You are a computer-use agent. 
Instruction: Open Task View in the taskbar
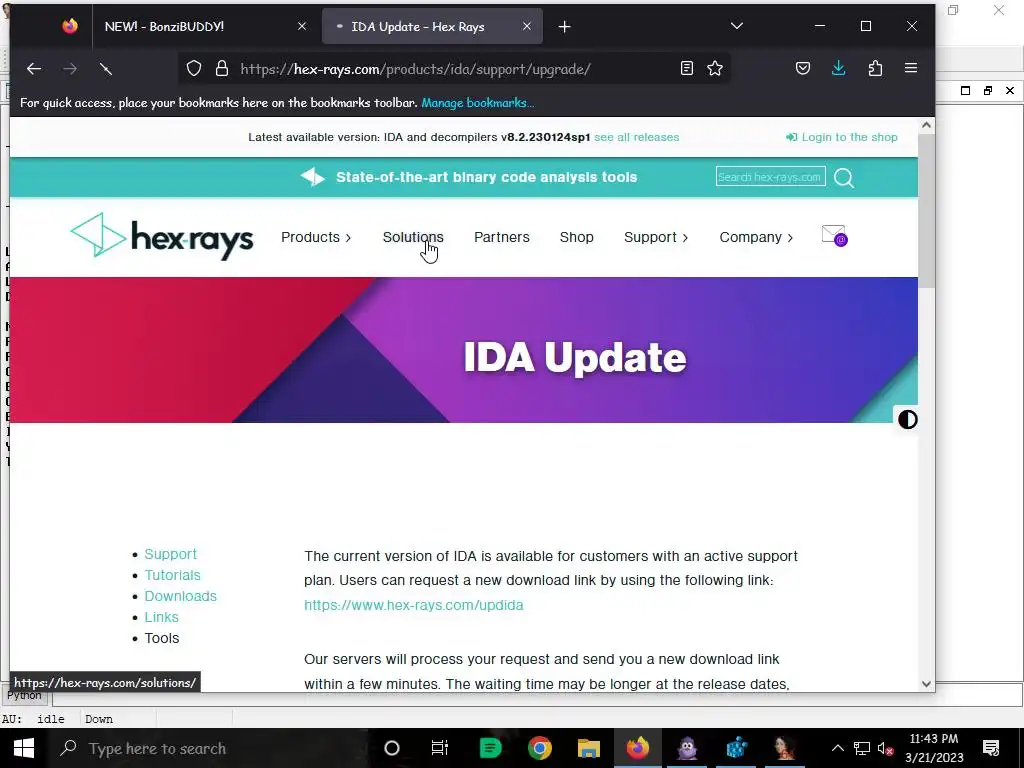click(x=440, y=748)
